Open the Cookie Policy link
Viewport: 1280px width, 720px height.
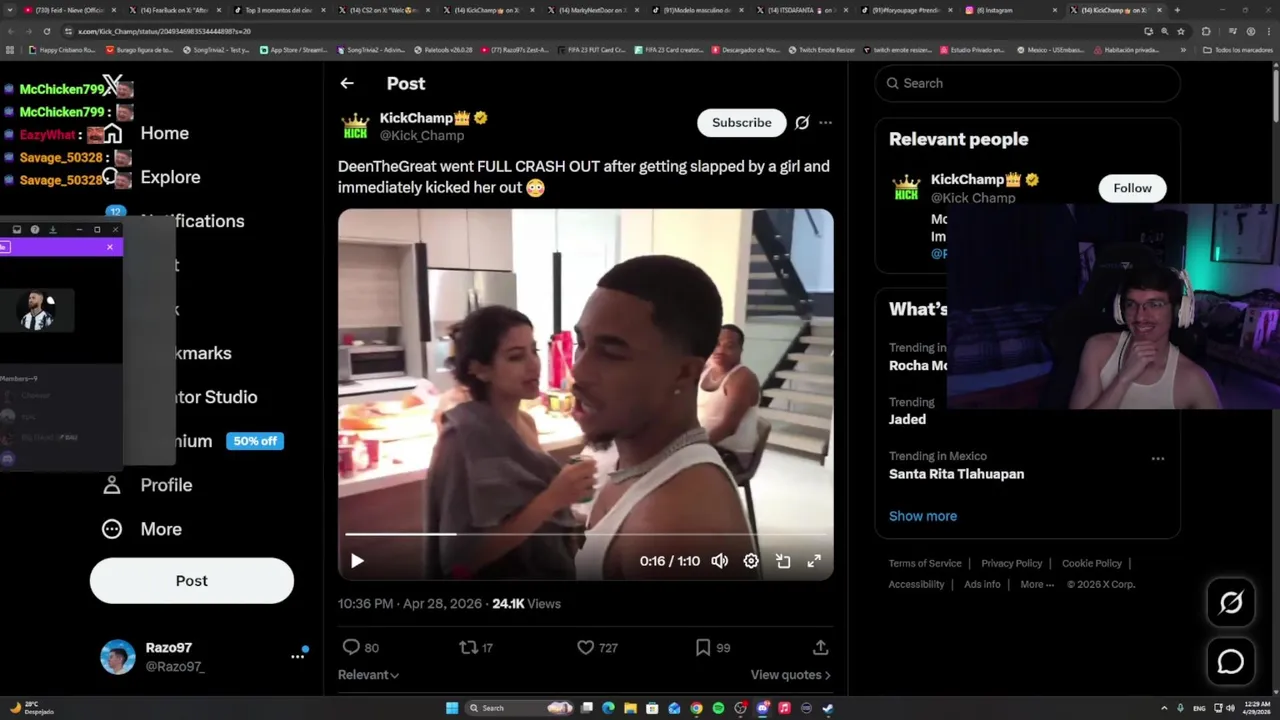(1091, 563)
